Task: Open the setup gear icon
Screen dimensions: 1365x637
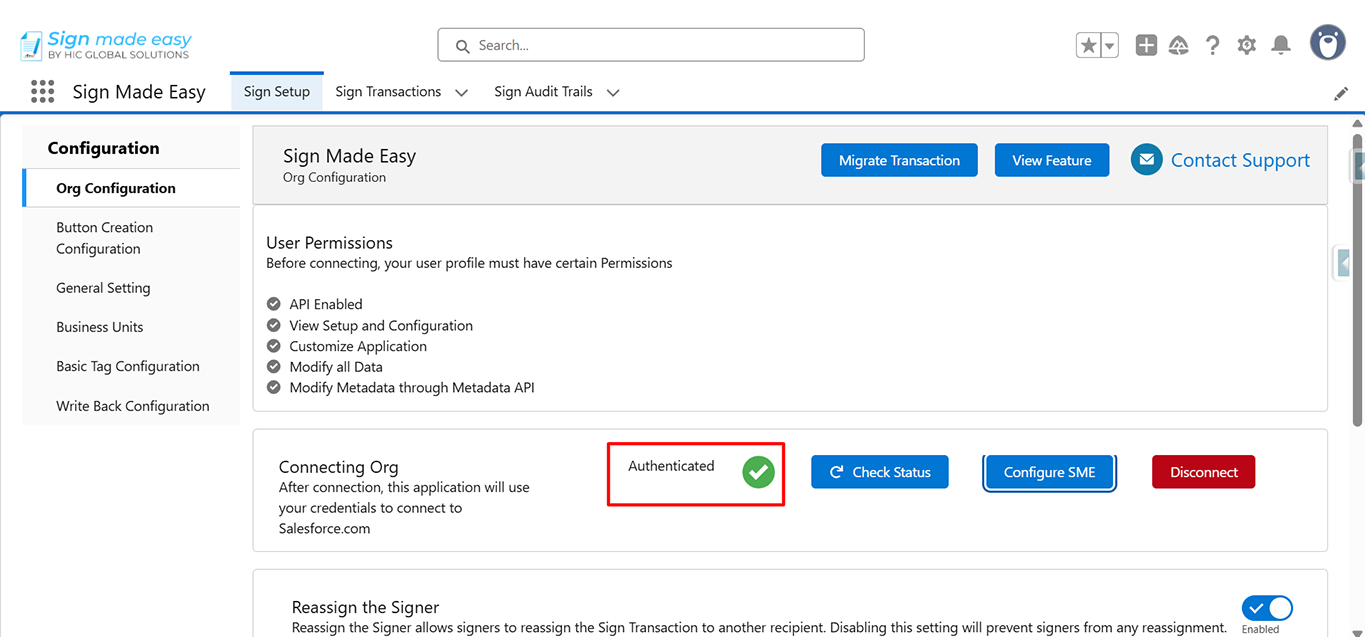Action: [x=1246, y=45]
